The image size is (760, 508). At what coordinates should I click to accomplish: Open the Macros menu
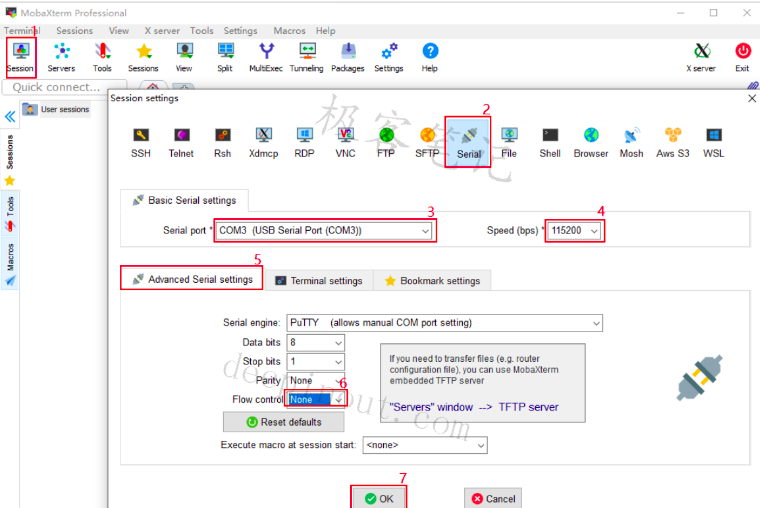(x=289, y=31)
